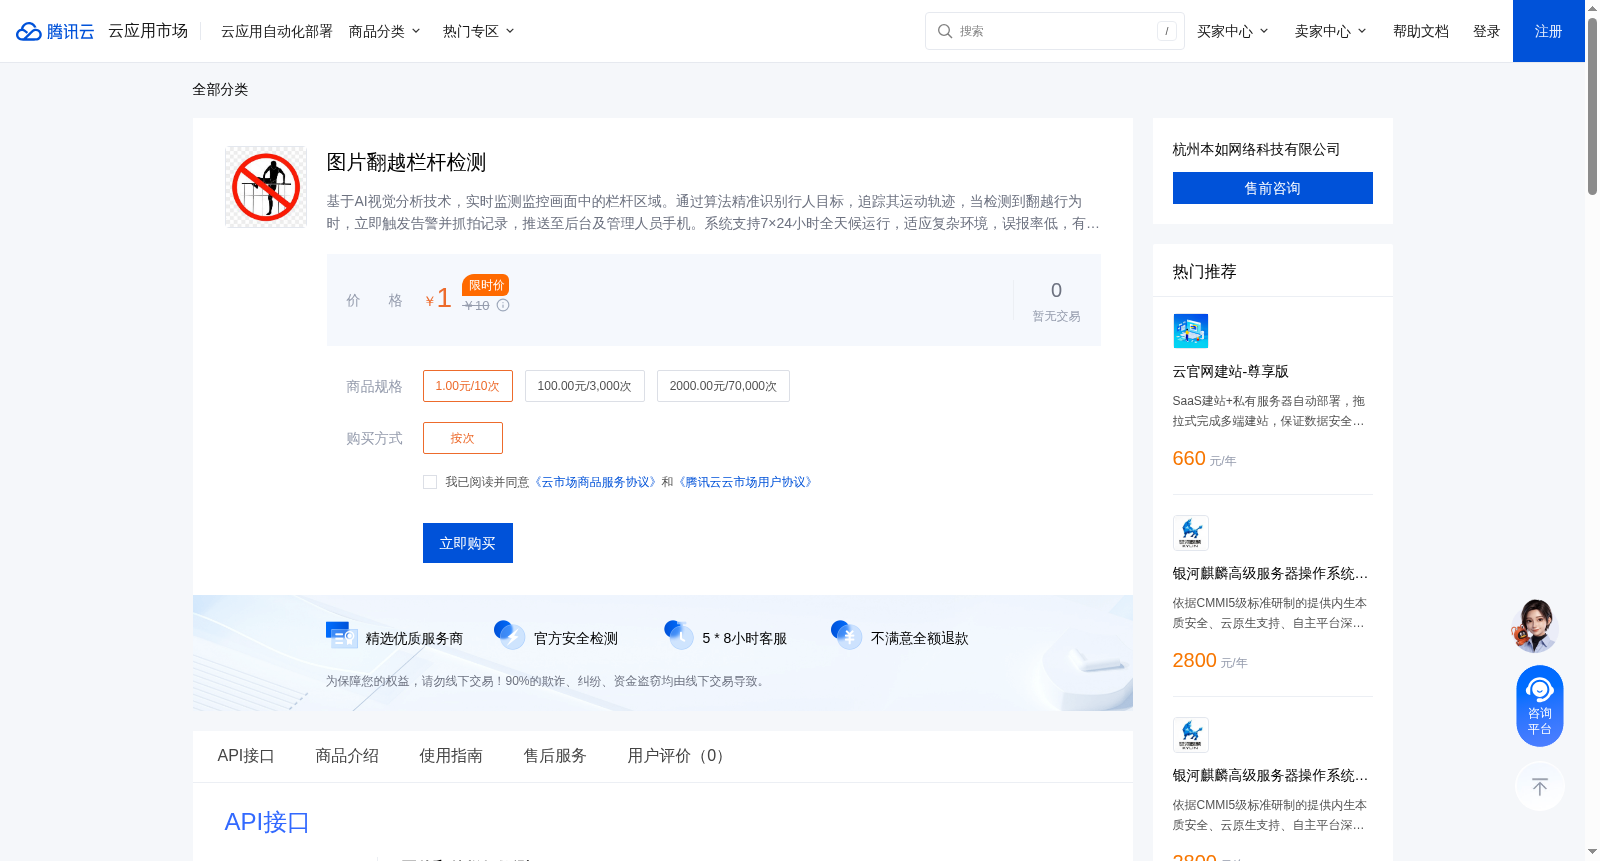This screenshot has height=861, width=1600.
Task: Select the 按次 purchase mode
Action: [462, 438]
